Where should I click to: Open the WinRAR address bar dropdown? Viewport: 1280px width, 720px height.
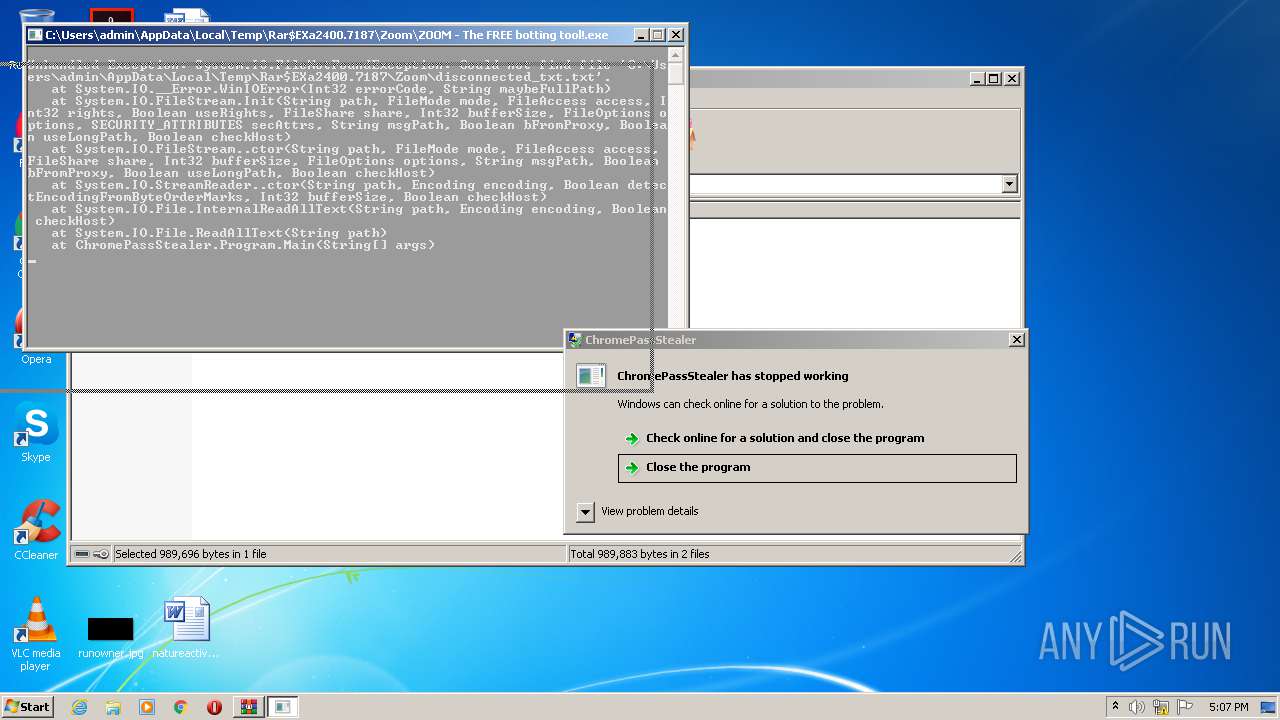[x=1009, y=184]
